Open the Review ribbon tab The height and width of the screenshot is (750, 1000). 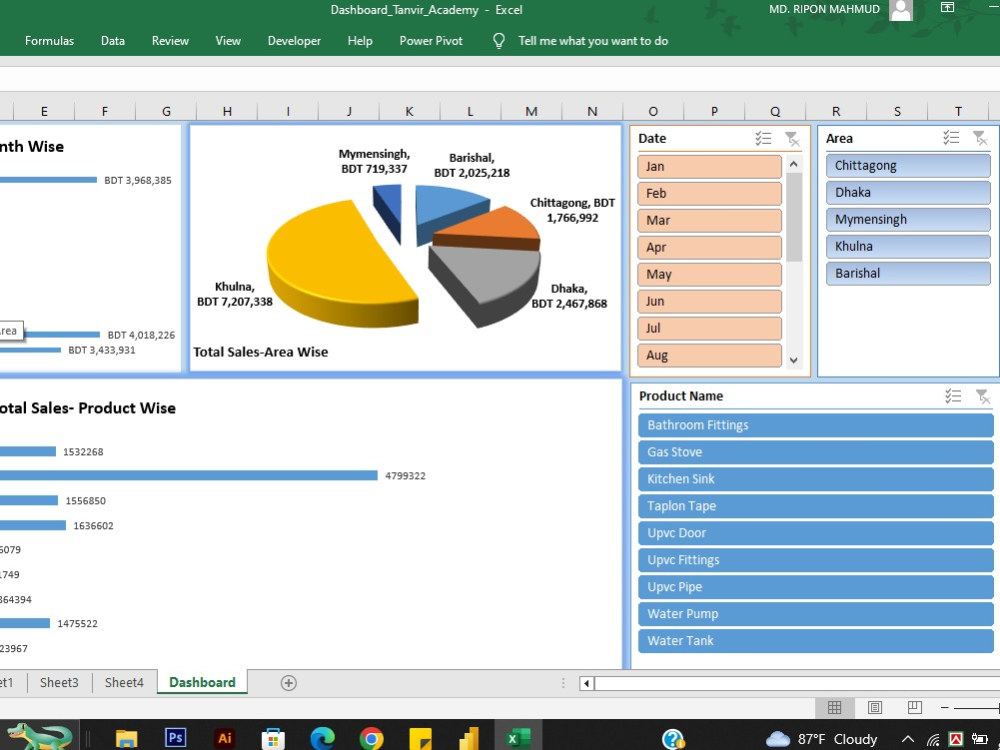click(170, 41)
